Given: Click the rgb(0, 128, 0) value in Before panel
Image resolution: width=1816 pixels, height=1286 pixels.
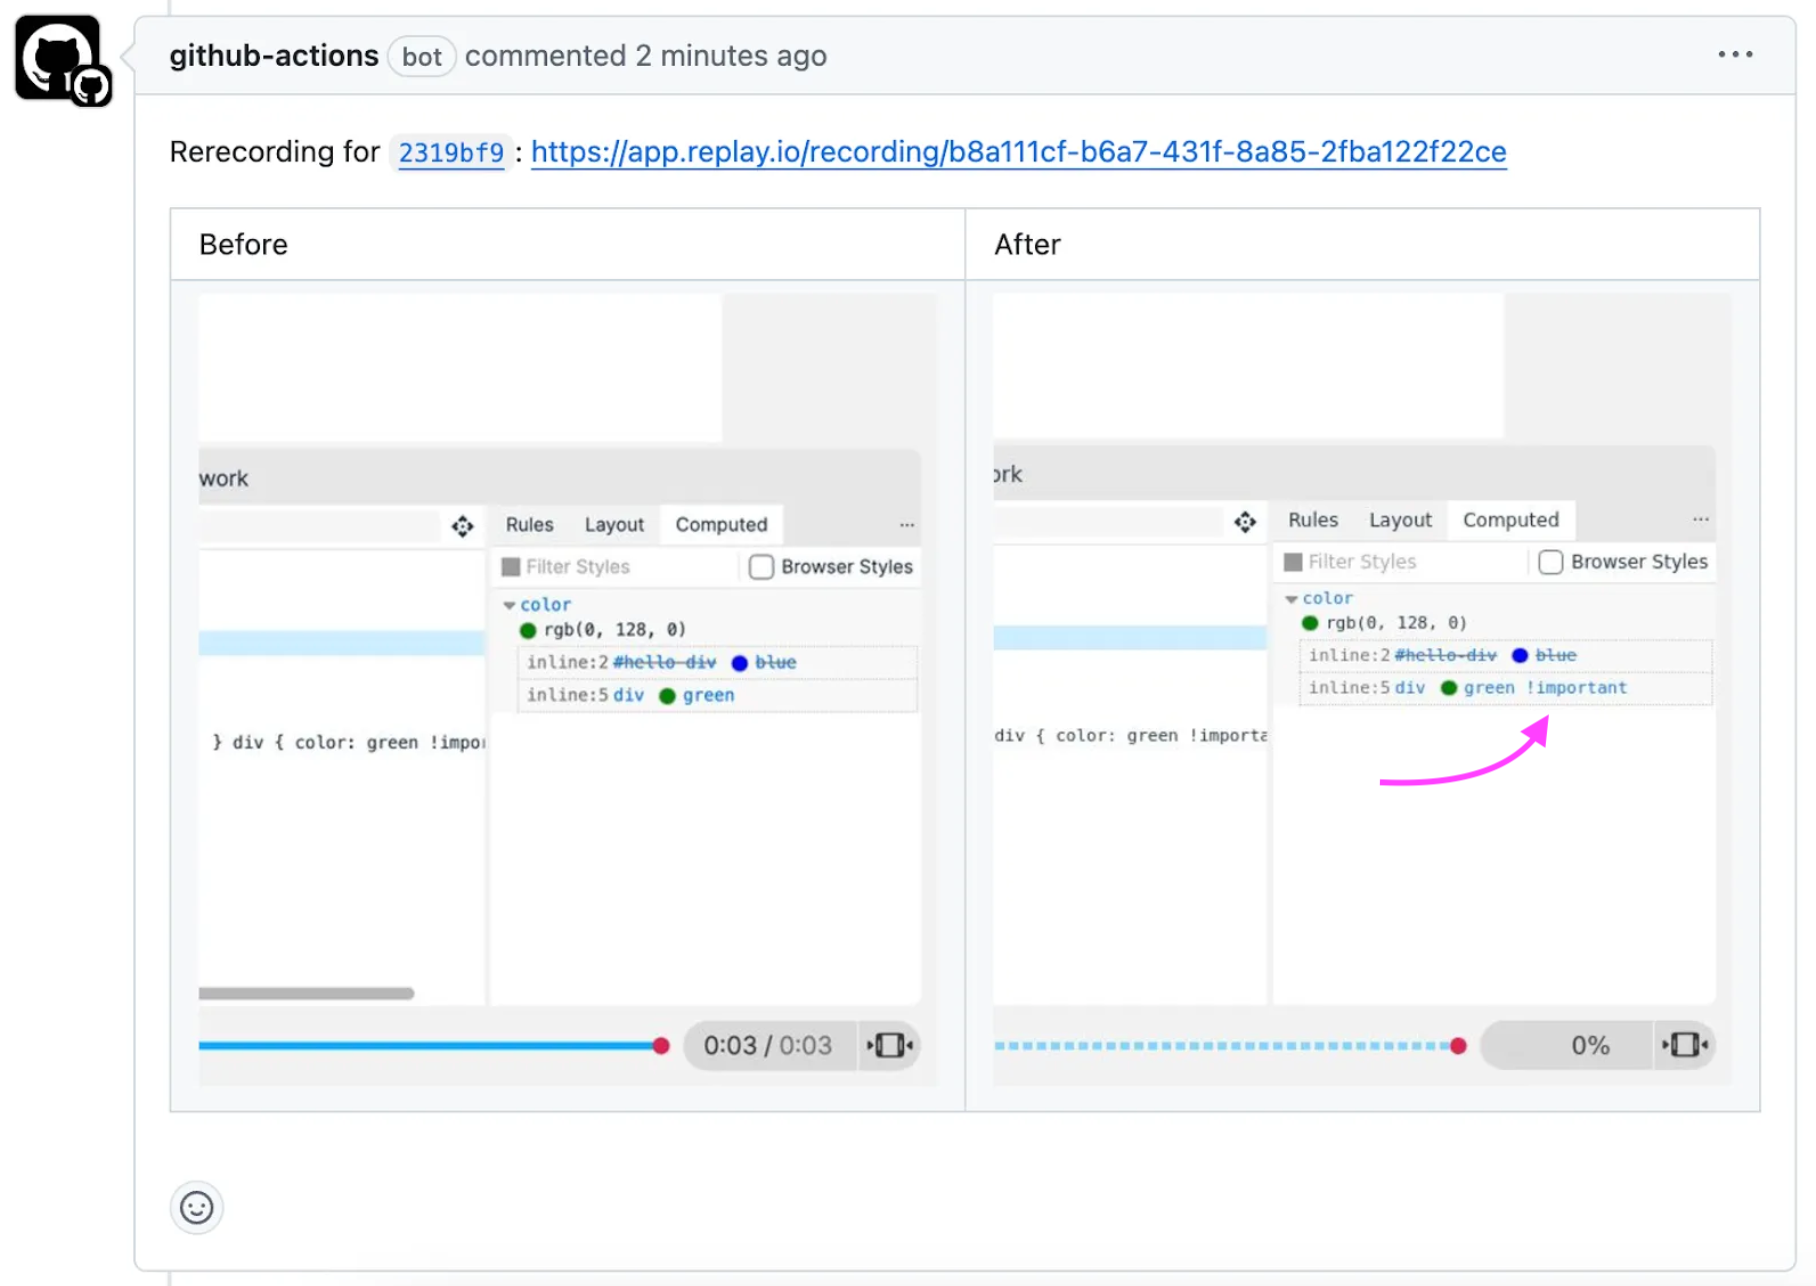Looking at the screenshot, I should [x=614, y=630].
